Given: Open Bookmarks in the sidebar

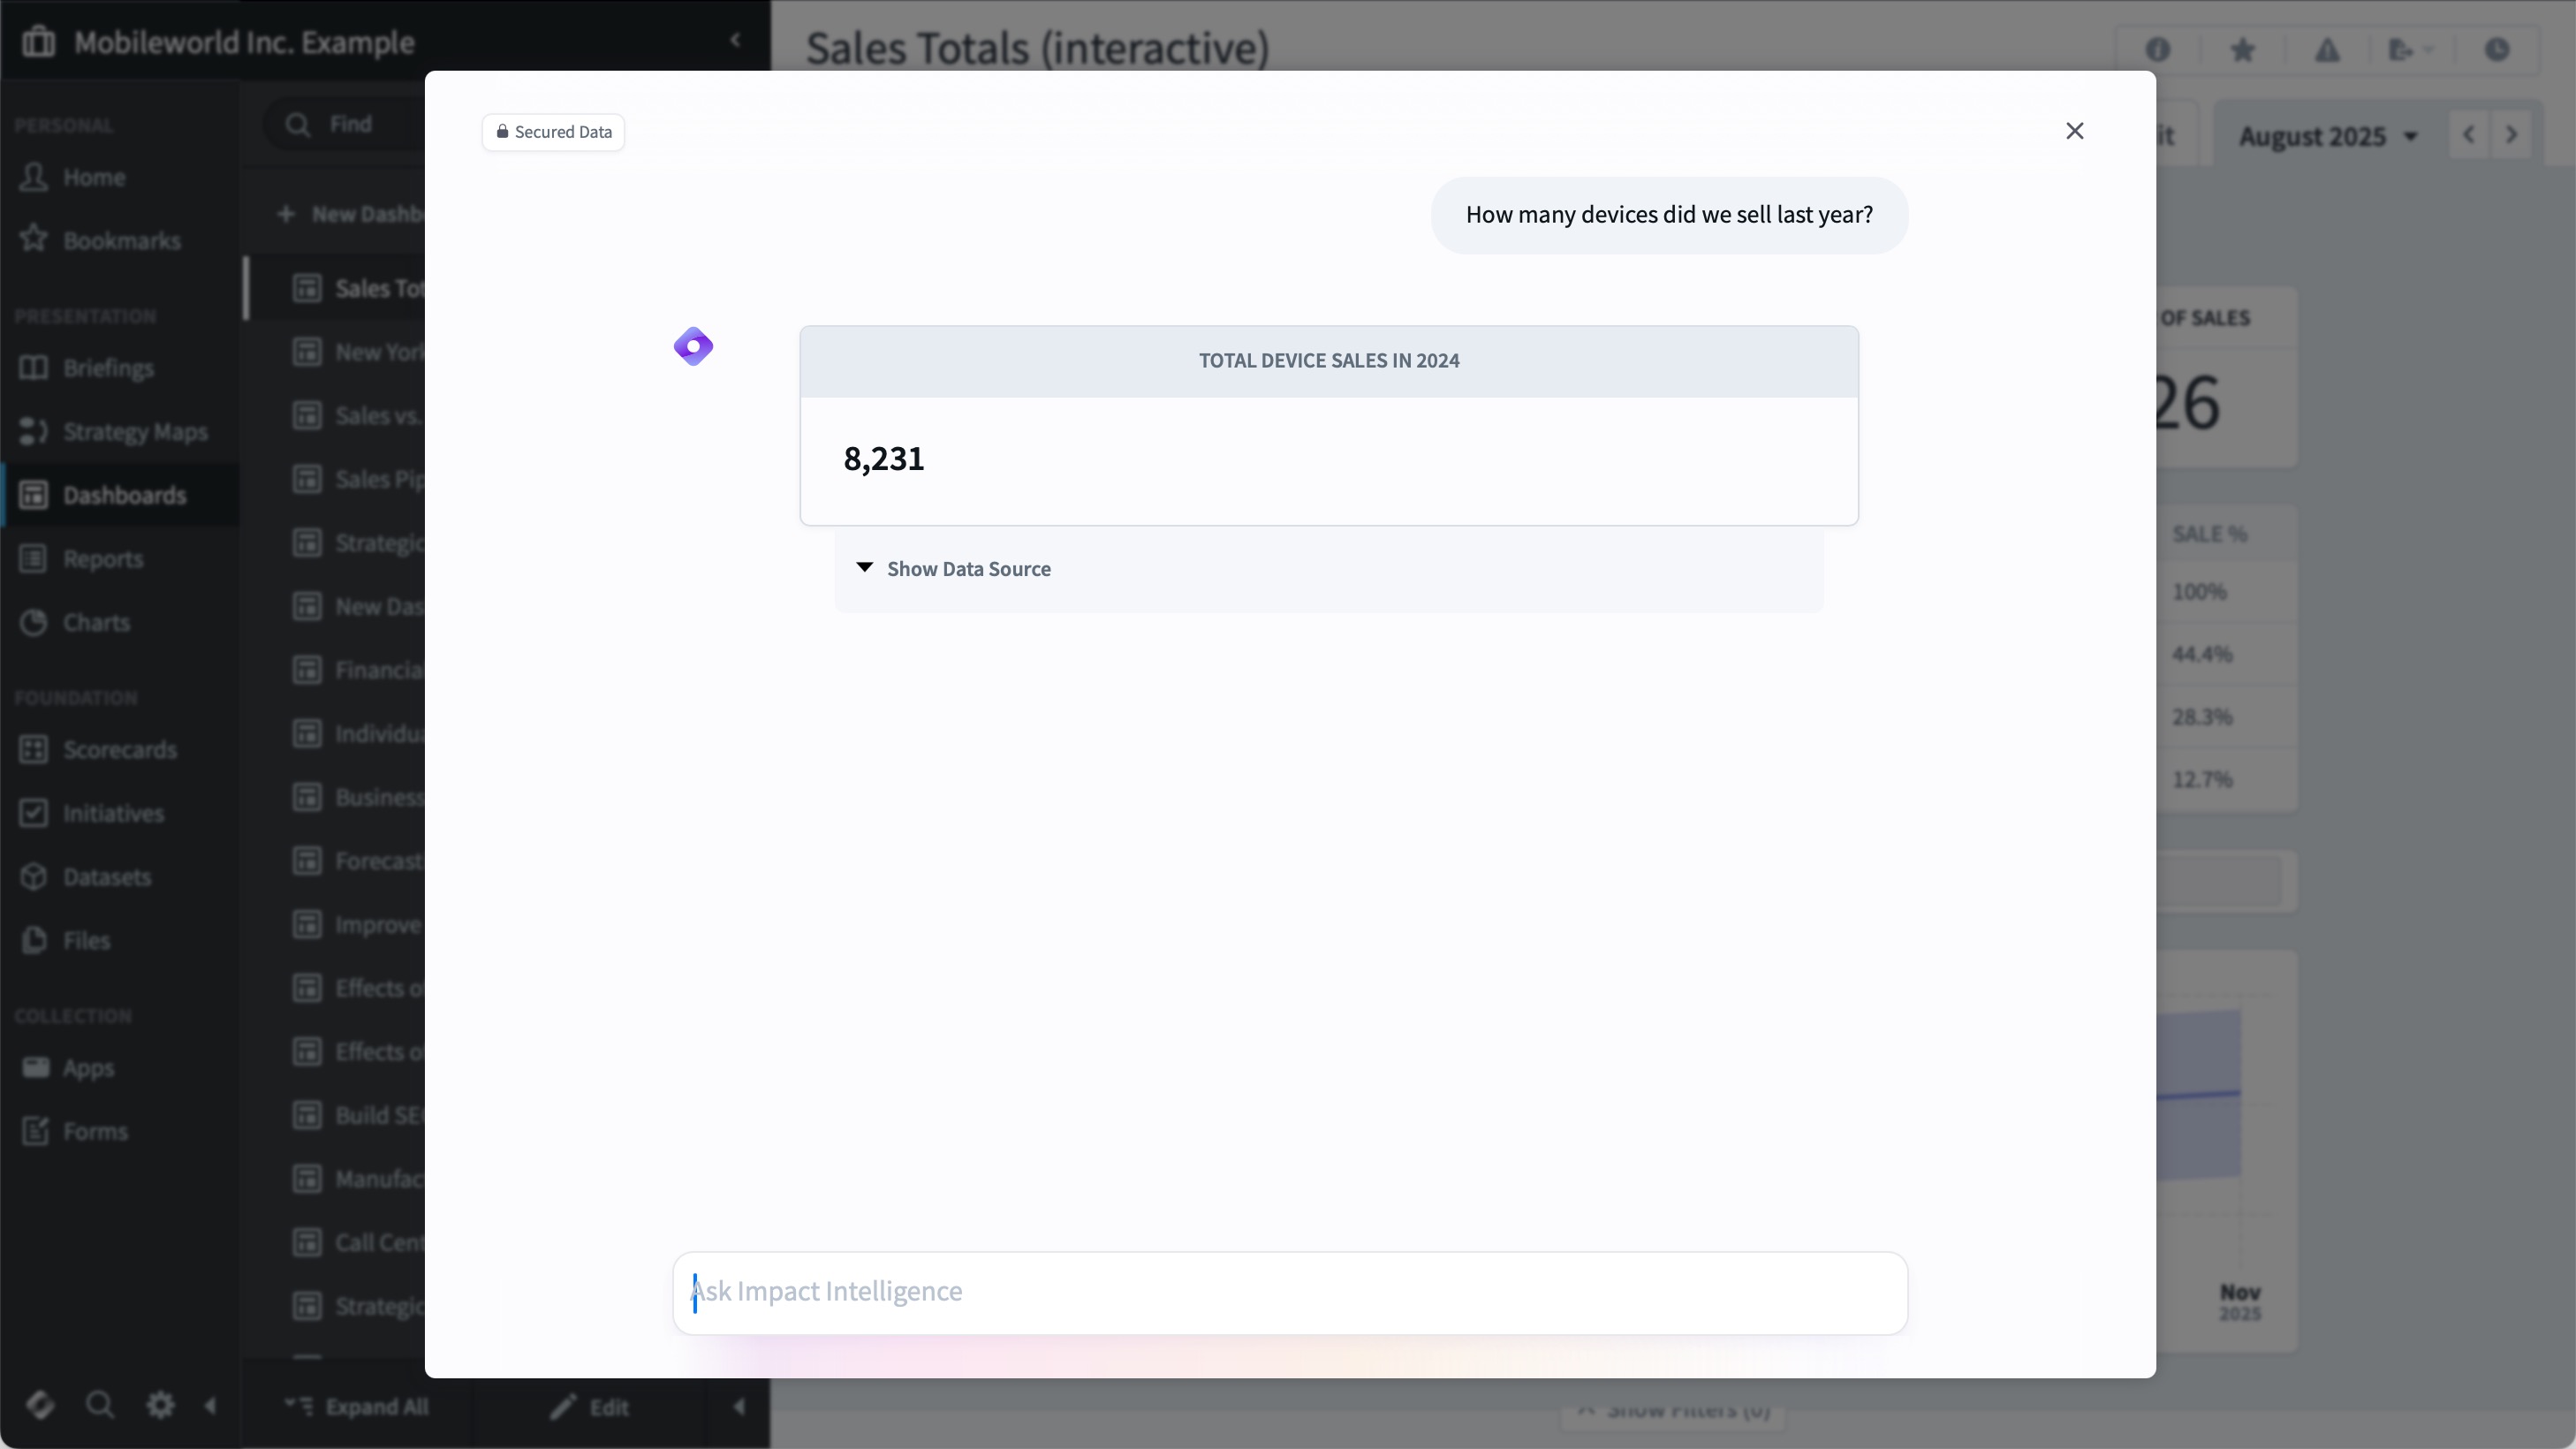Looking at the screenshot, I should pyautogui.click(x=122, y=241).
